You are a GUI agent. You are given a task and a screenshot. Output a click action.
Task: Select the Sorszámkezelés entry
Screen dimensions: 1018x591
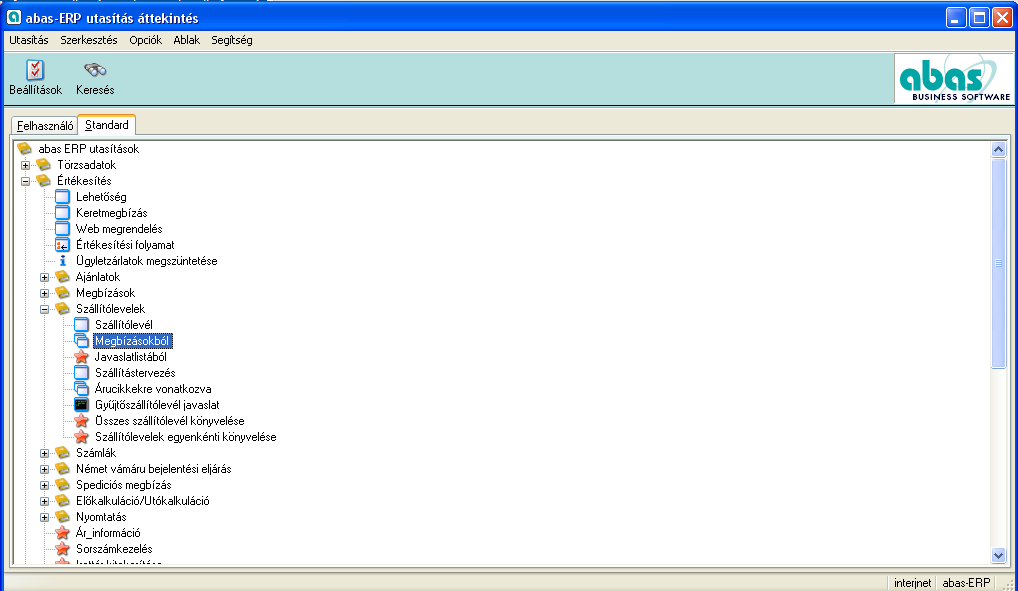pos(114,549)
